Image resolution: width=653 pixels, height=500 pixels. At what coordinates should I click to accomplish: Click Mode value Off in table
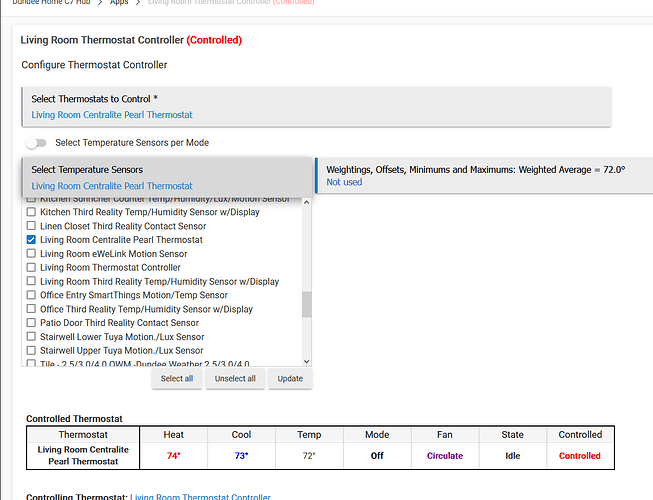click(377, 456)
